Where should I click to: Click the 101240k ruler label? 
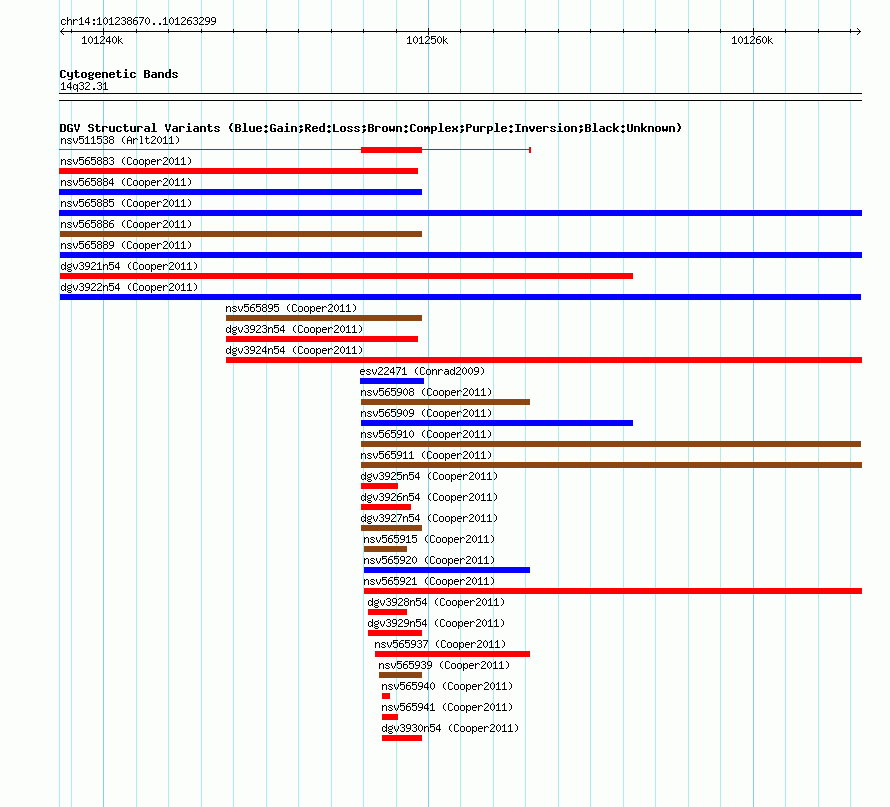102,40
